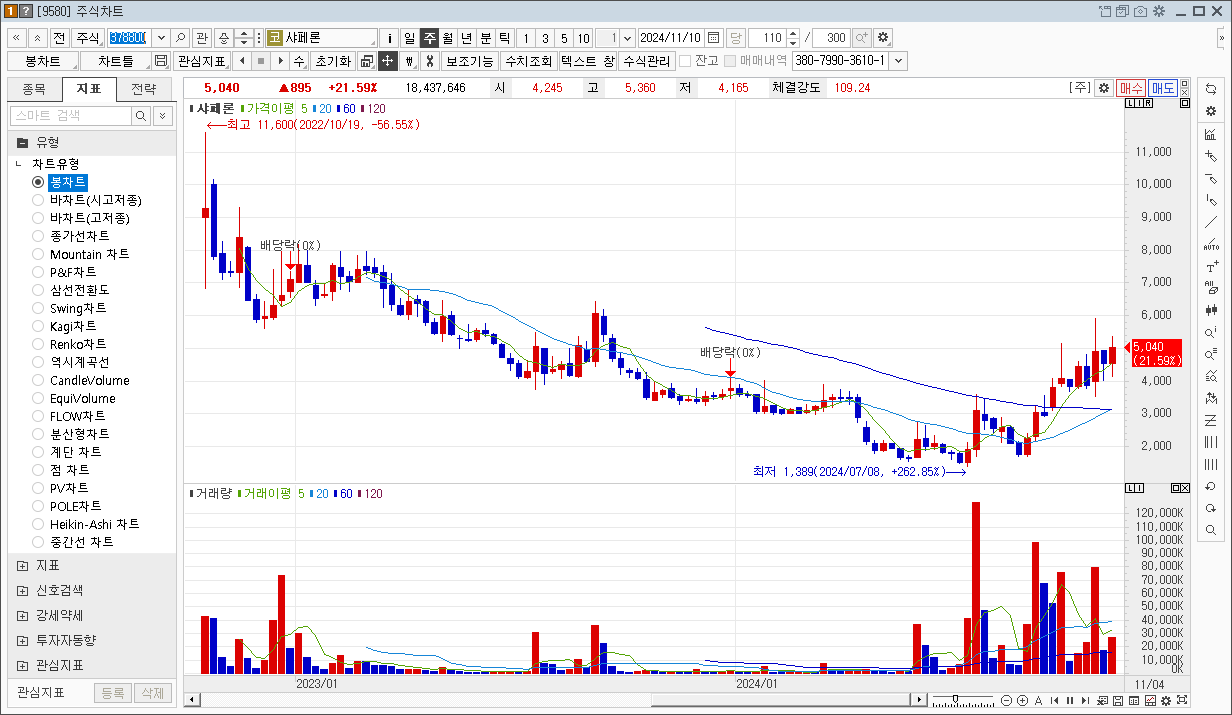The width and height of the screenshot is (1232, 715).
Task: Click redo arrow in right toolbar
Action: 1211,509
